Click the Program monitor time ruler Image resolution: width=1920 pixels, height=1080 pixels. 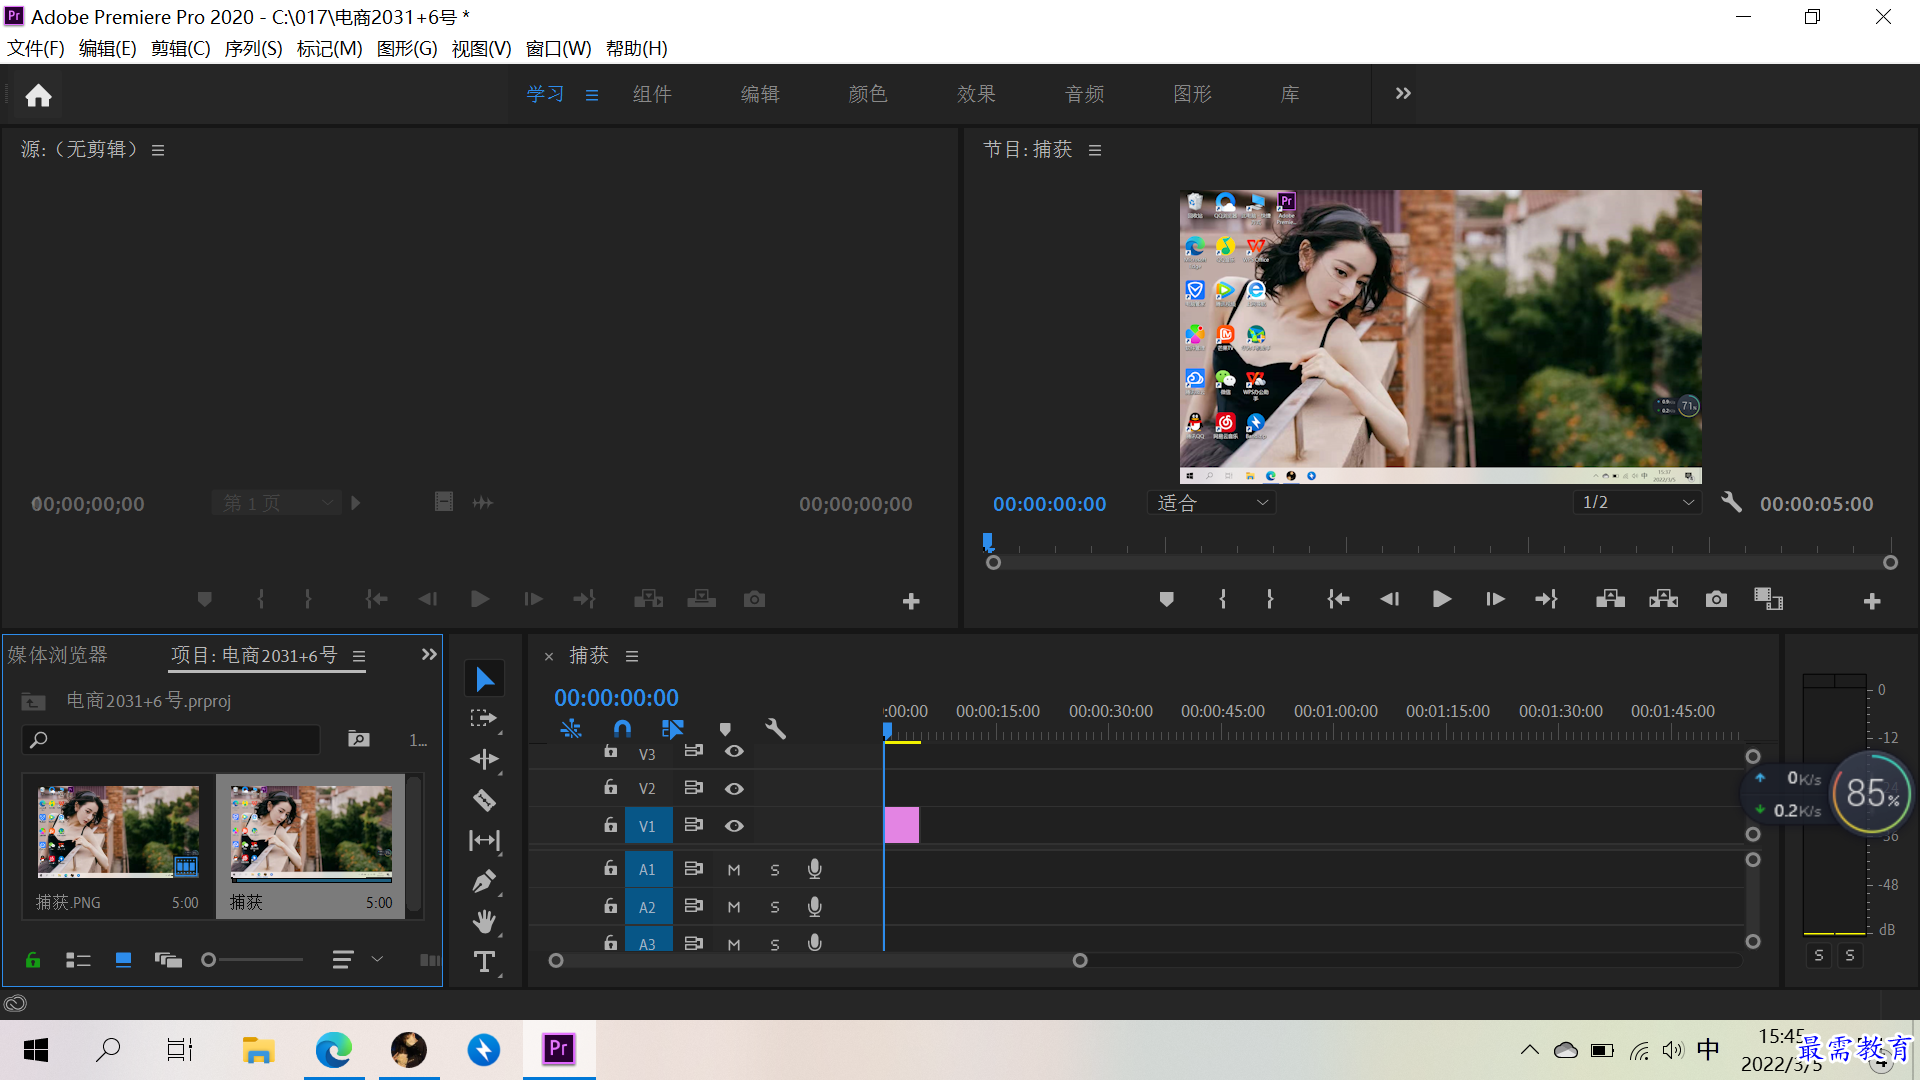click(1440, 545)
